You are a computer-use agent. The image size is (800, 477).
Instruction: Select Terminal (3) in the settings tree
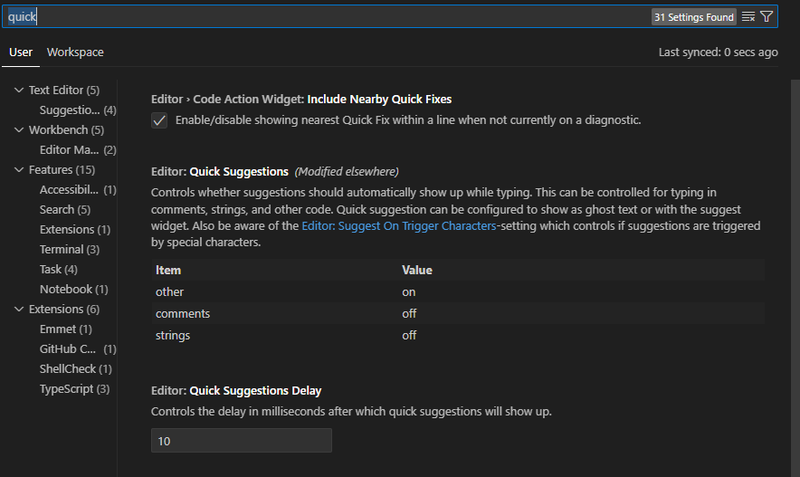69,249
